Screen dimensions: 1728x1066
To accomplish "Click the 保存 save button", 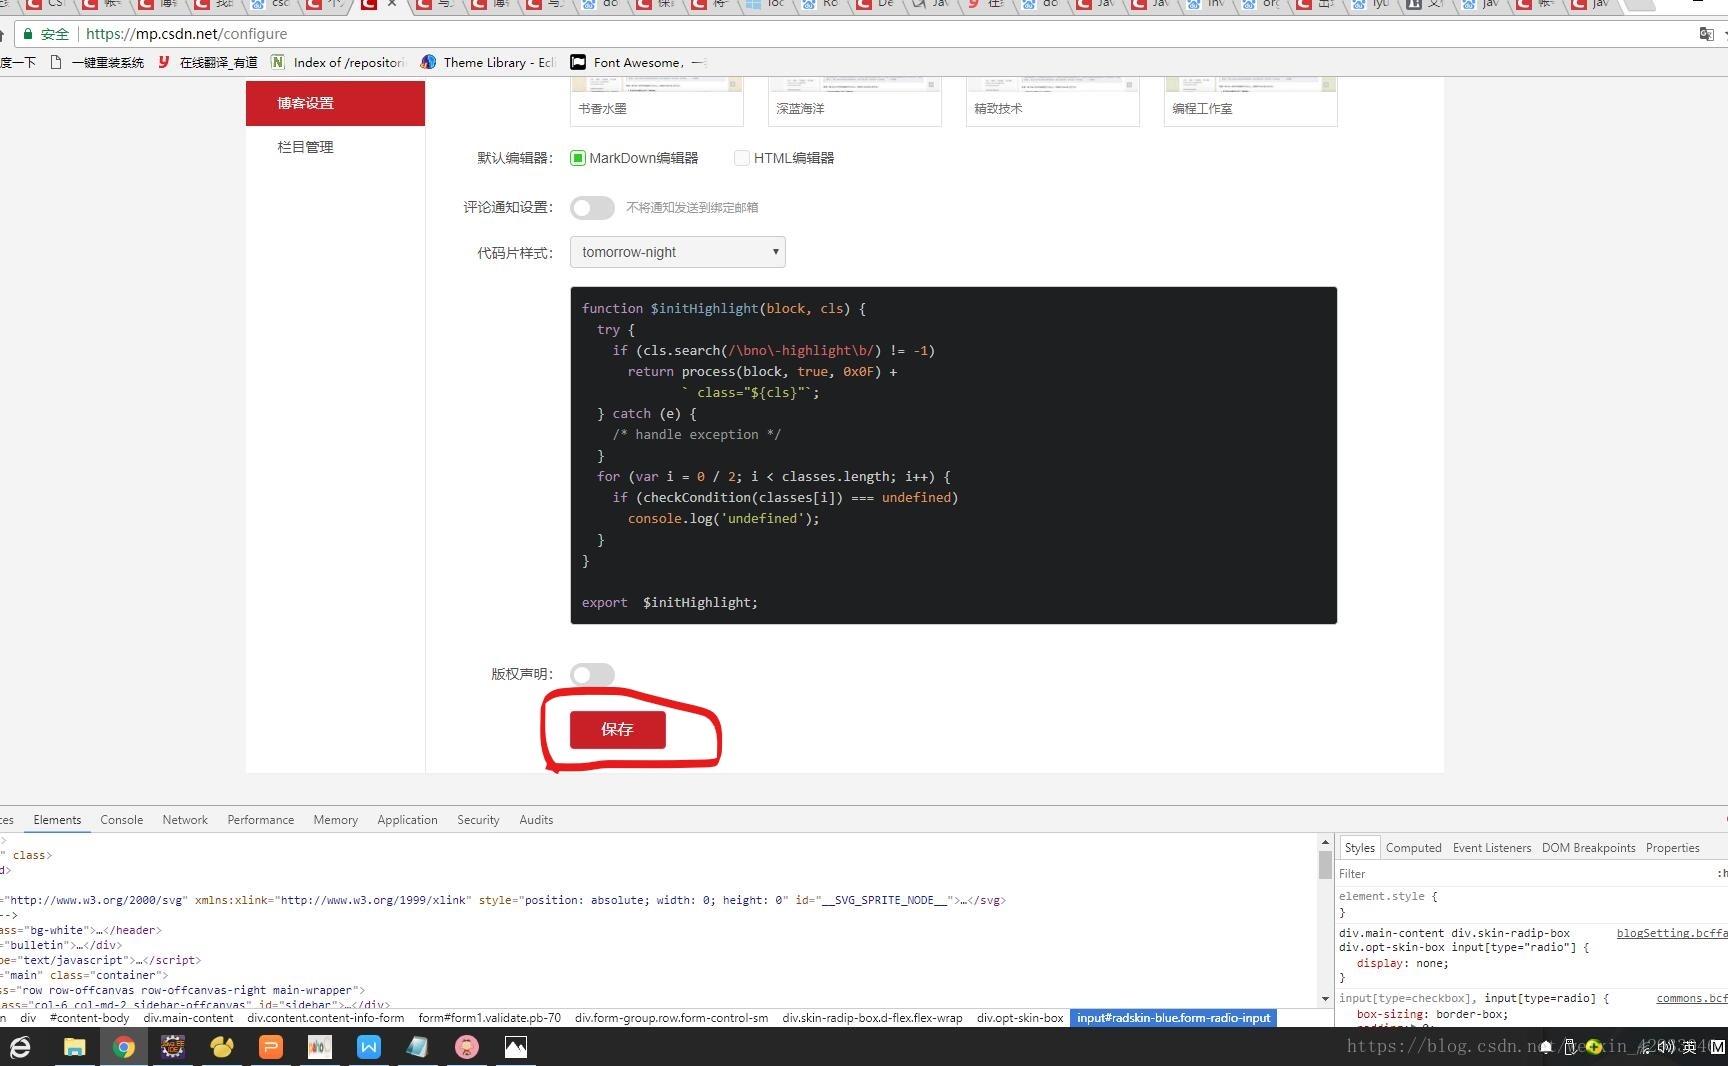I will 617,729.
